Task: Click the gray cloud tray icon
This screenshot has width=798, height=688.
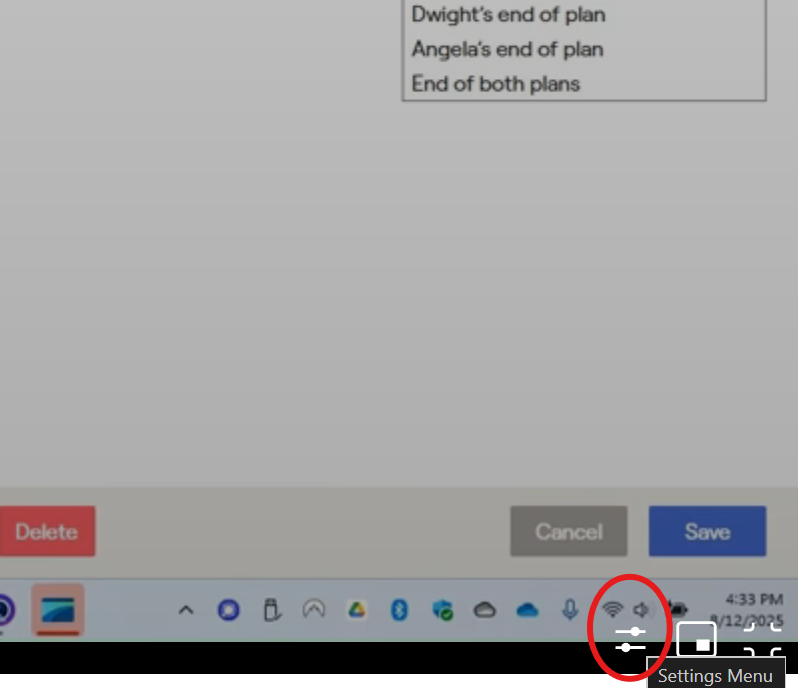Action: coord(485,609)
